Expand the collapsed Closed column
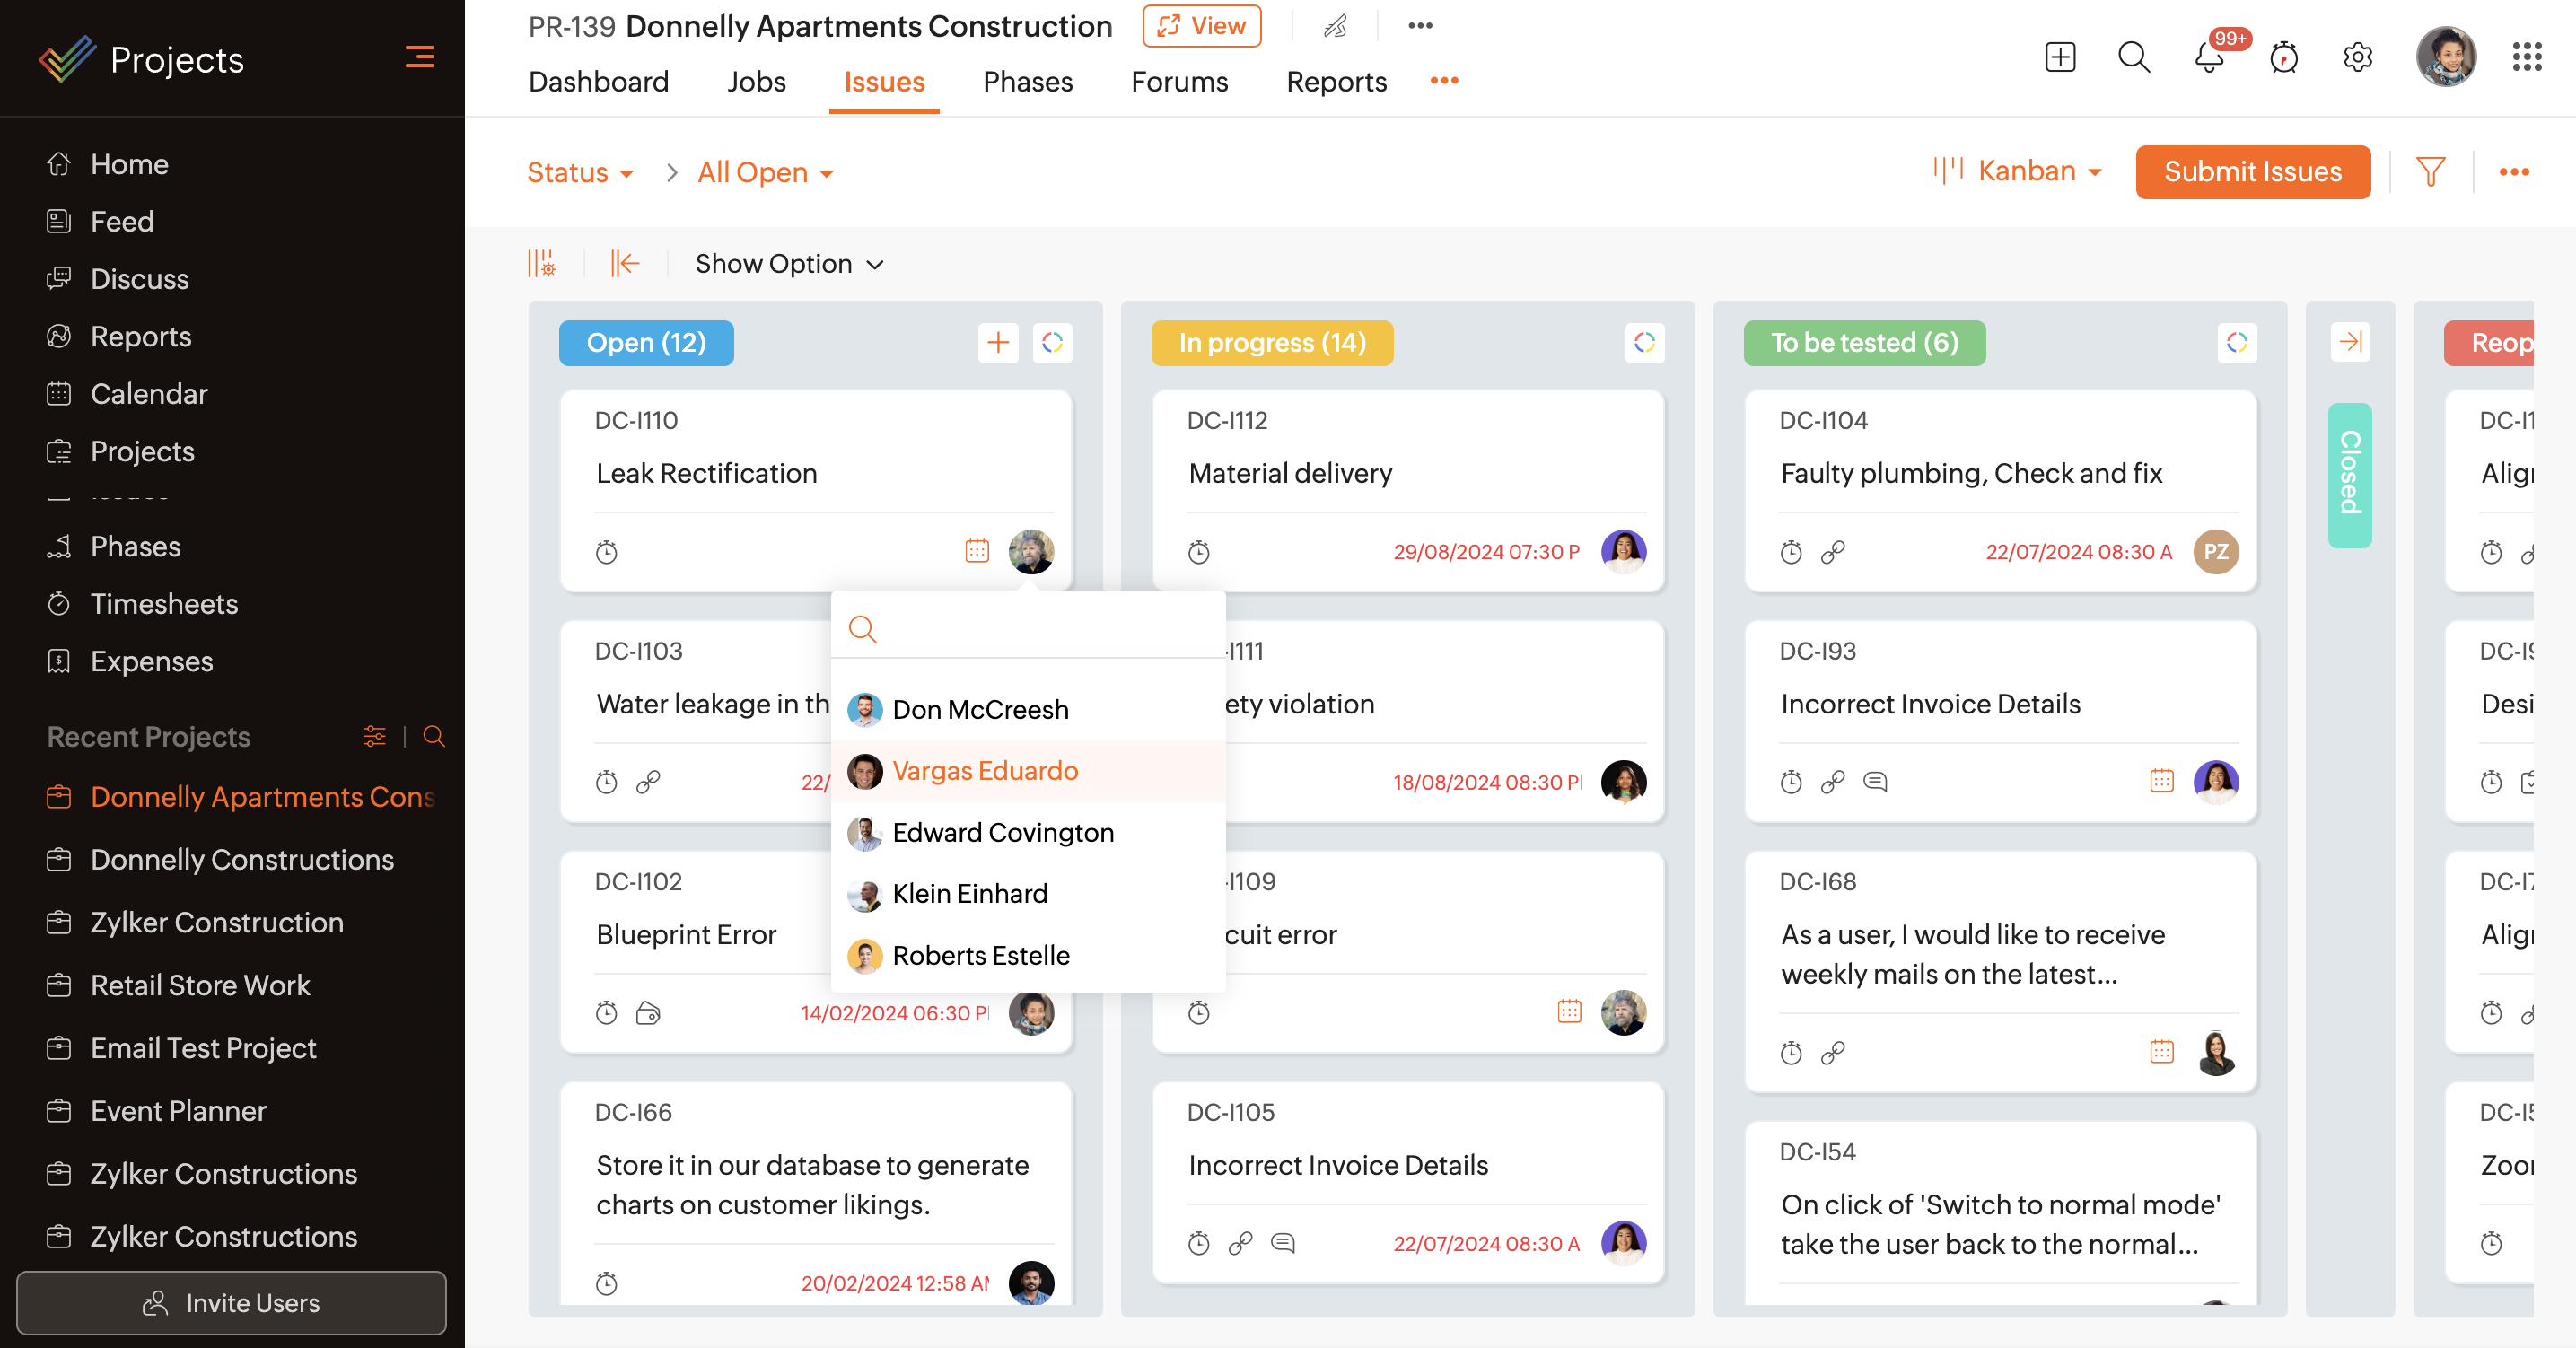 click(x=2350, y=343)
